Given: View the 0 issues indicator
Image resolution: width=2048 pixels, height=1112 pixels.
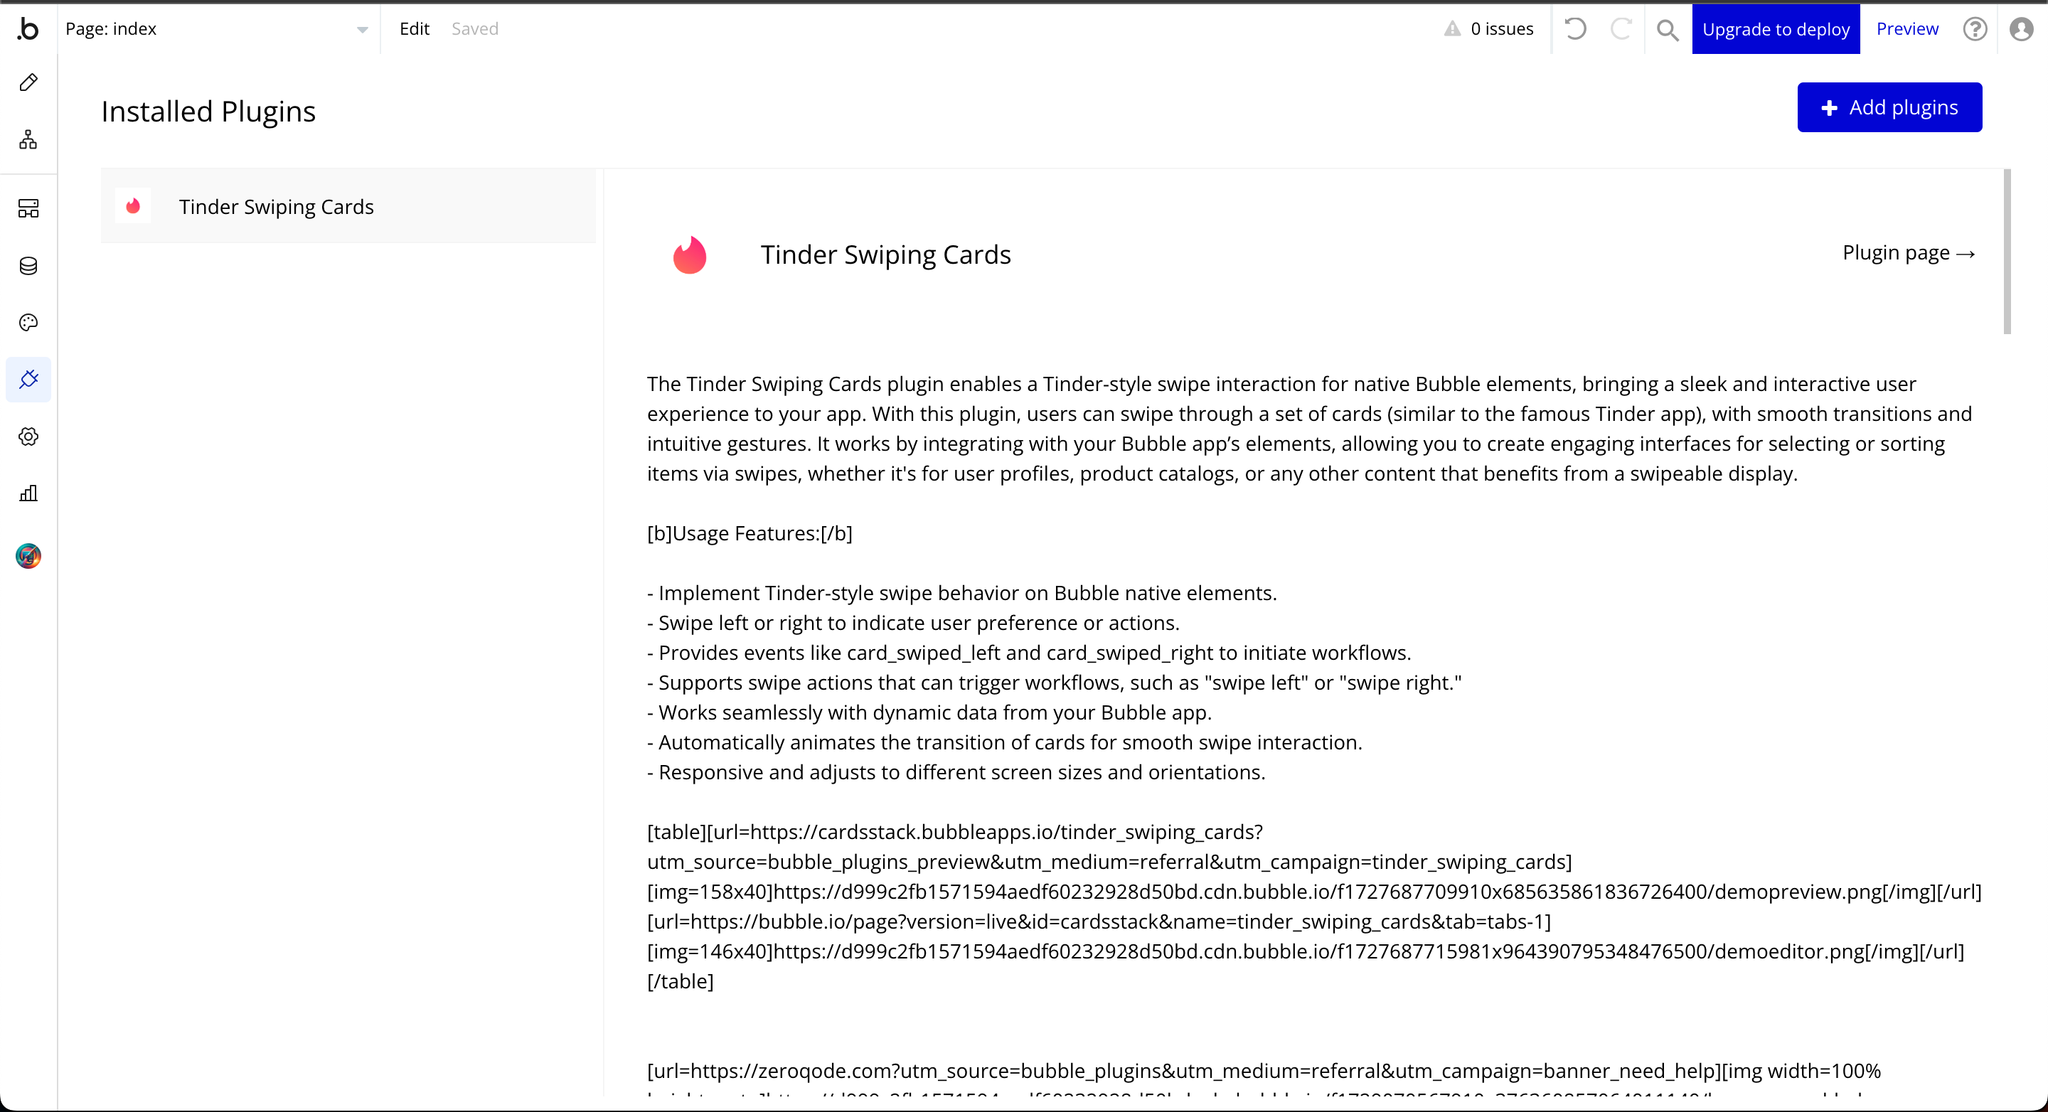Looking at the screenshot, I should click(1489, 29).
